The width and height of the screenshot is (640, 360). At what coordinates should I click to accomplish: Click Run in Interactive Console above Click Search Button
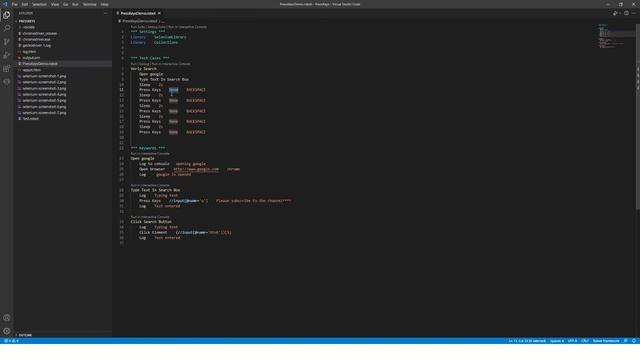coord(150,217)
